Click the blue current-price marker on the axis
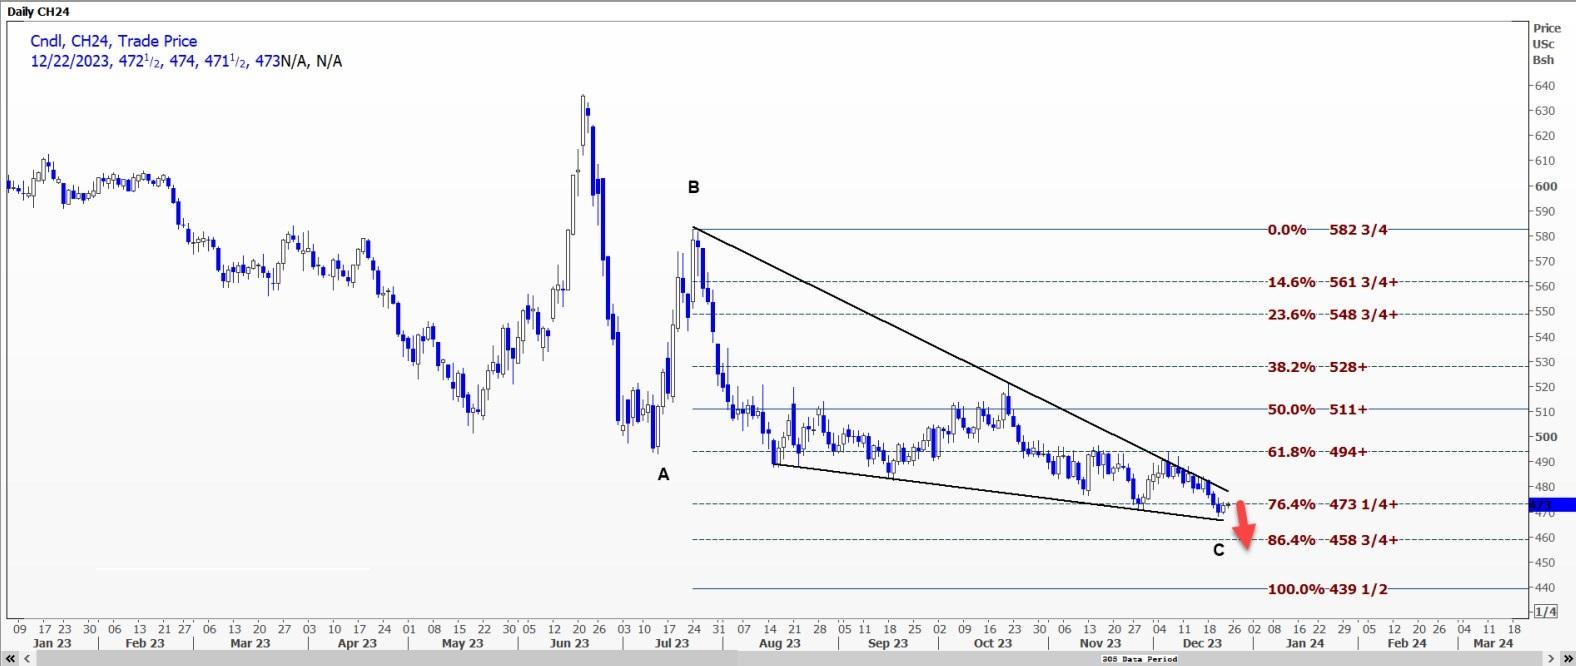This screenshot has height=666, width=1576. click(x=1552, y=505)
